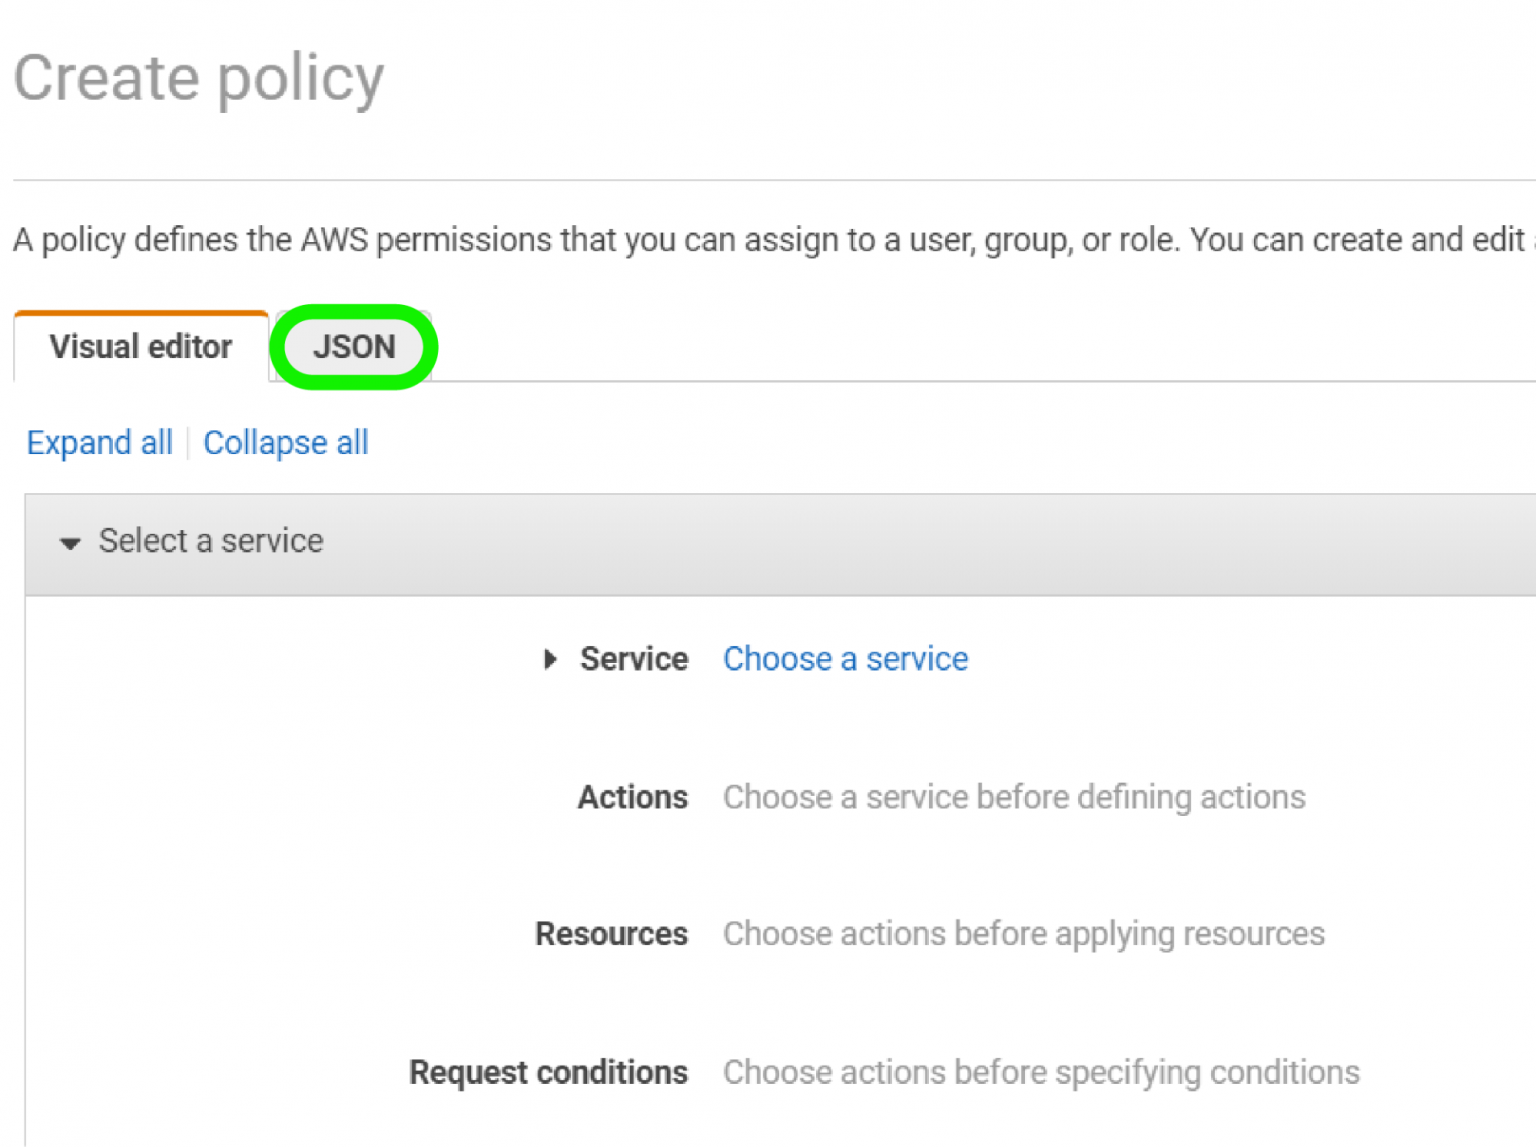This screenshot has height=1147, width=1536.
Task: Click the Expand all link
Action: click(x=99, y=443)
